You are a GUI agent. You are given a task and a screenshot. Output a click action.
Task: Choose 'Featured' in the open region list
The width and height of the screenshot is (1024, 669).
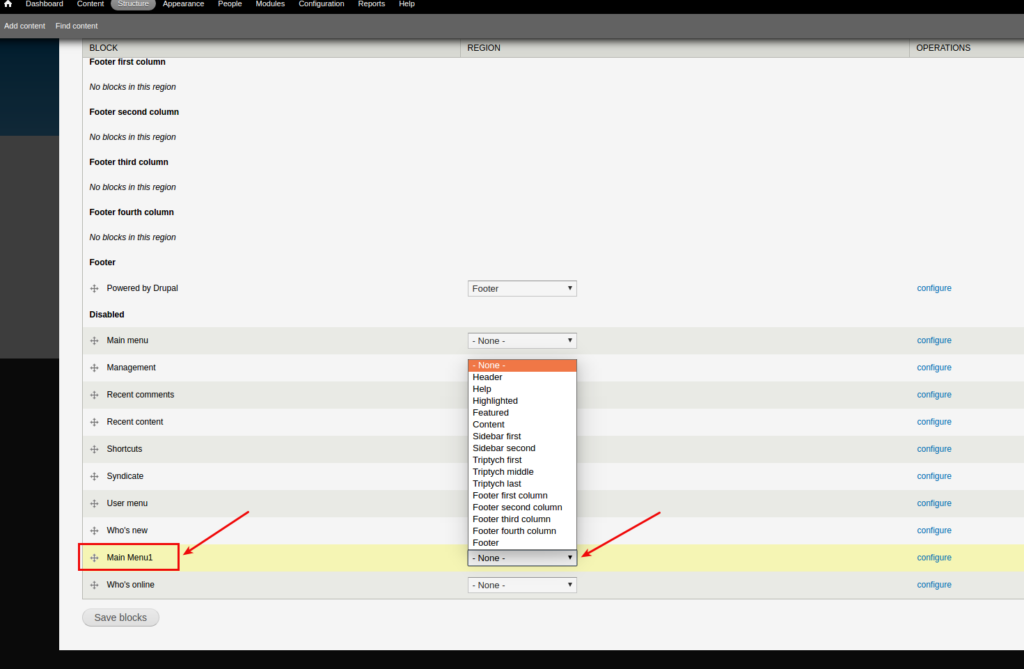click(522, 412)
